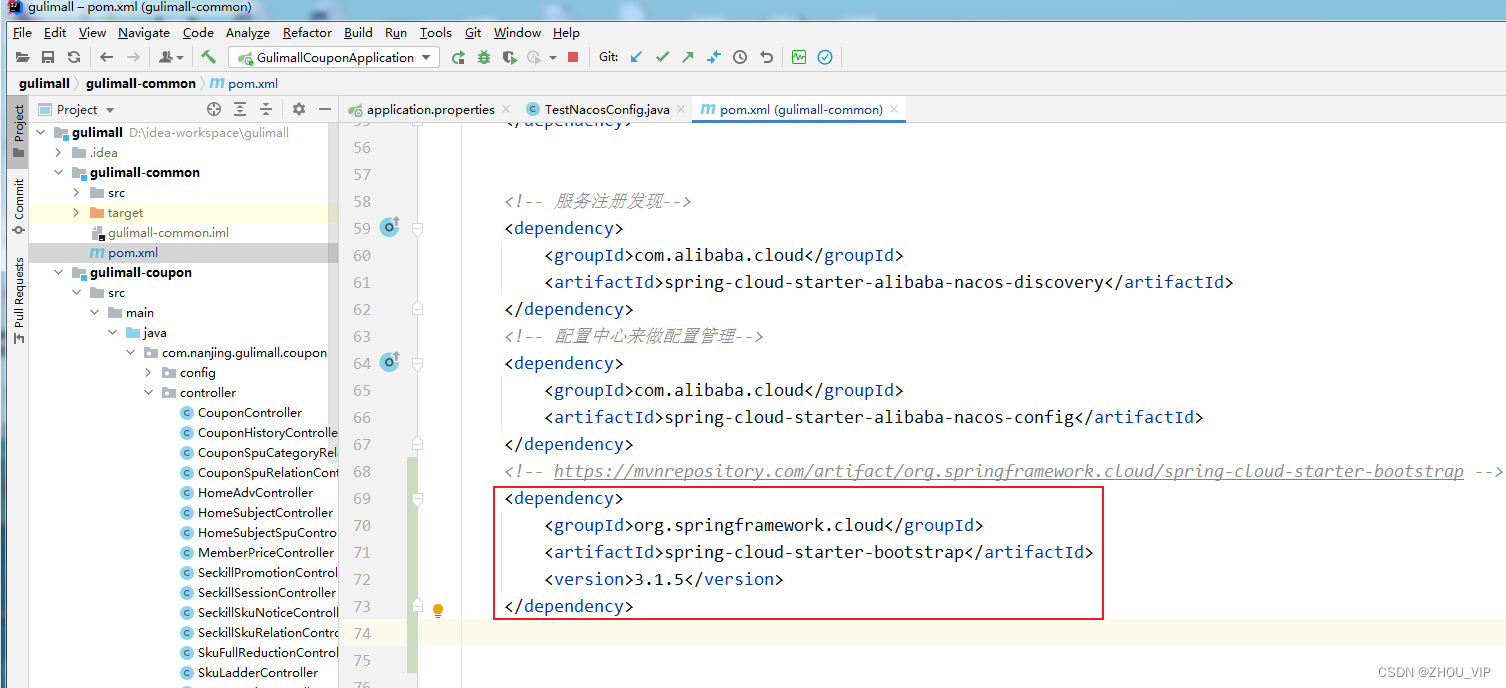
Task: Hide the Project panel with the minus icon
Action: click(325, 109)
